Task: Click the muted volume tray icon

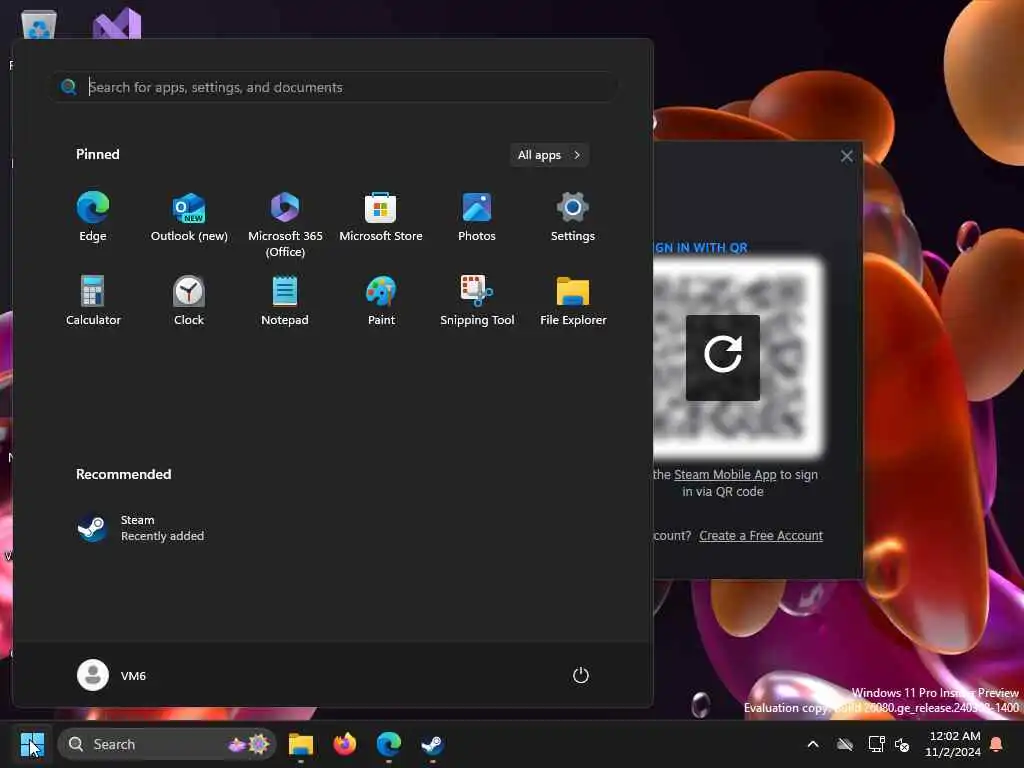Action: coord(903,744)
